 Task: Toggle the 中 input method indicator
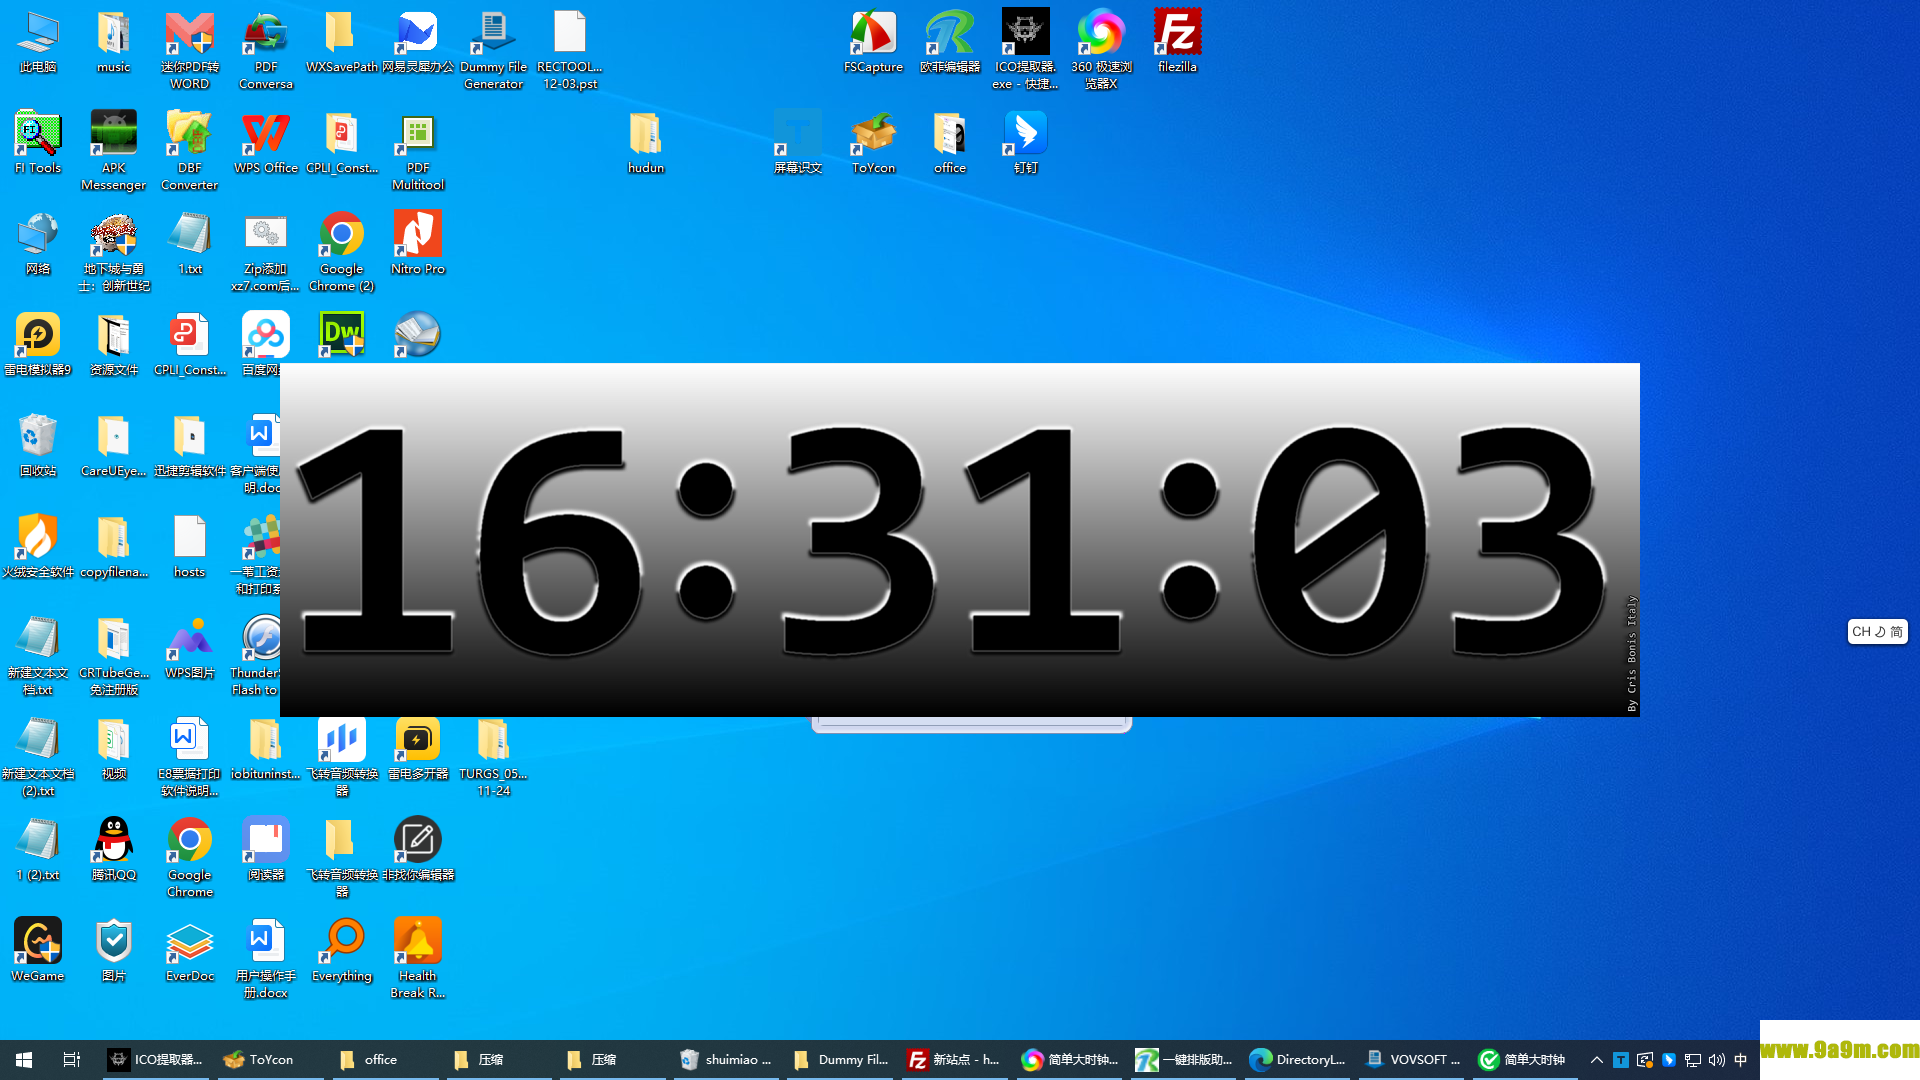point(1741,1059)
